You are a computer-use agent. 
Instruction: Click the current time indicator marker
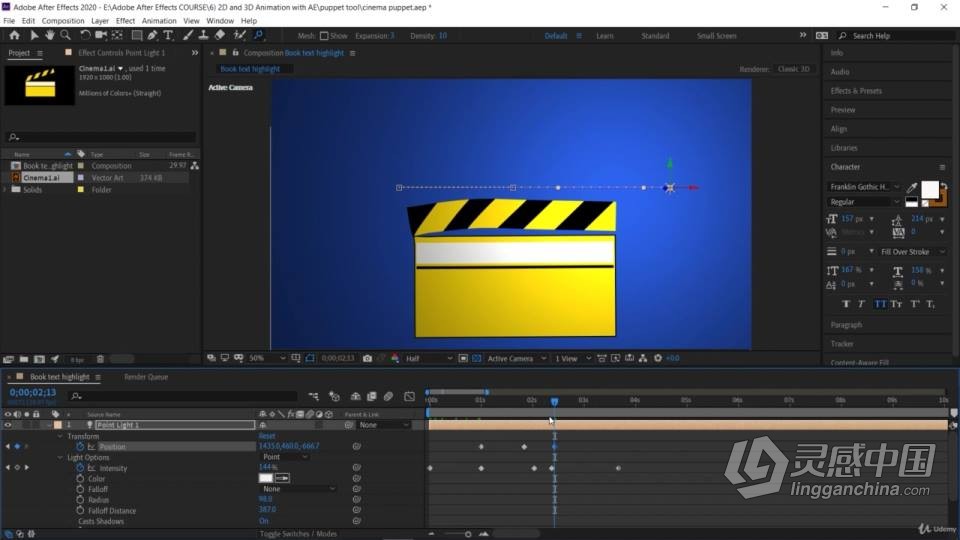555,402
